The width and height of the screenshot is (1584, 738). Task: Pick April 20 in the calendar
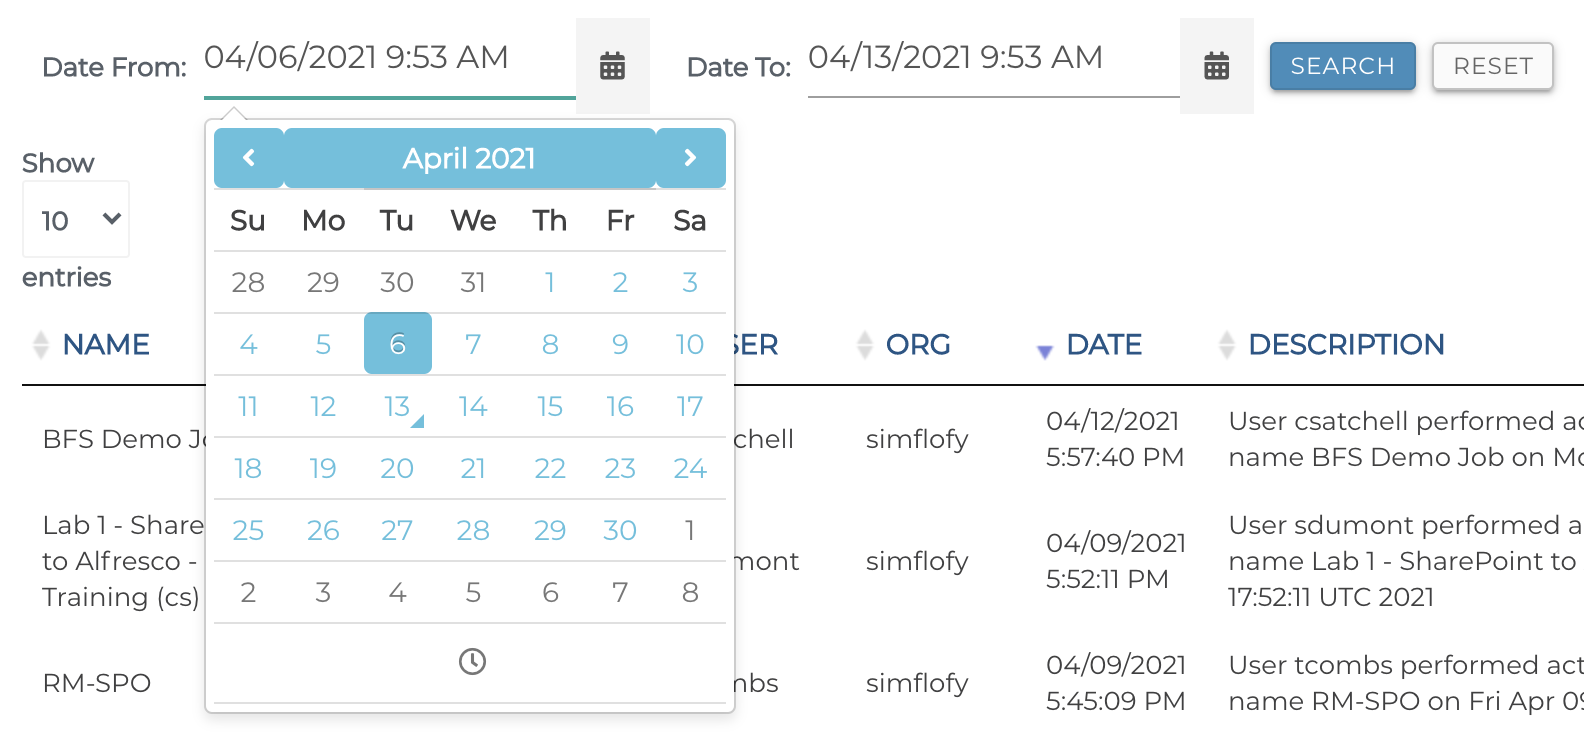pyautogui.click(x=397, y=468)
